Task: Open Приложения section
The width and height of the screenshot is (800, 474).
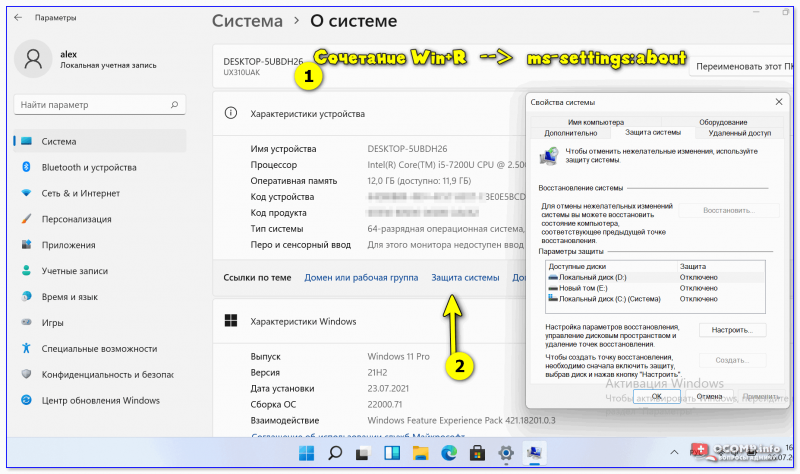Action: (100, 245)
